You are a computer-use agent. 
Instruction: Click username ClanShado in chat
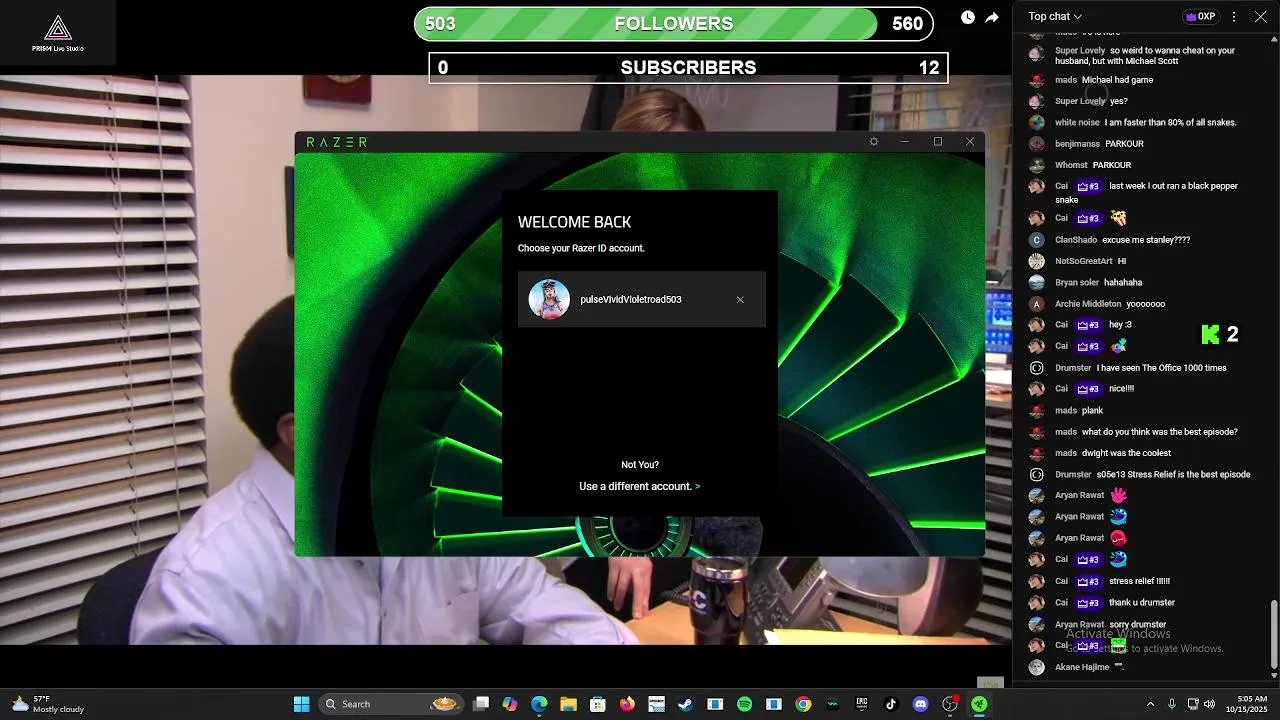click(1076, 240)
